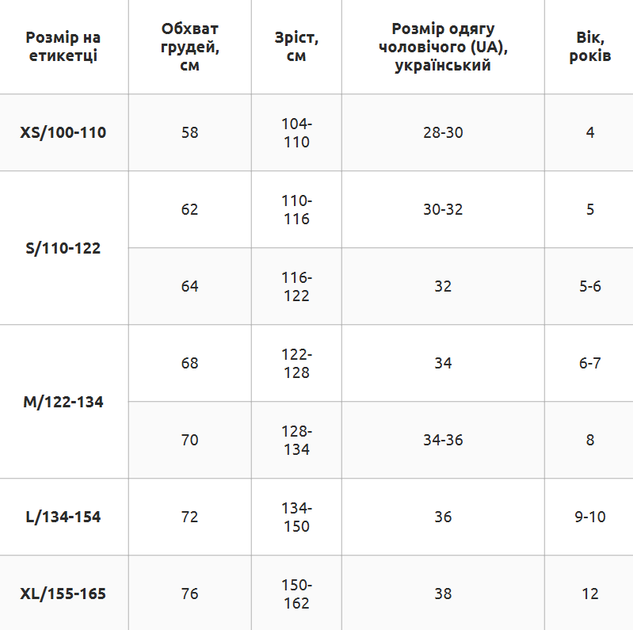Image resolution: width=633 pixels, height=630 pixels.
Task: Select the height cell 128-134
Action: [x=296, y=440]
